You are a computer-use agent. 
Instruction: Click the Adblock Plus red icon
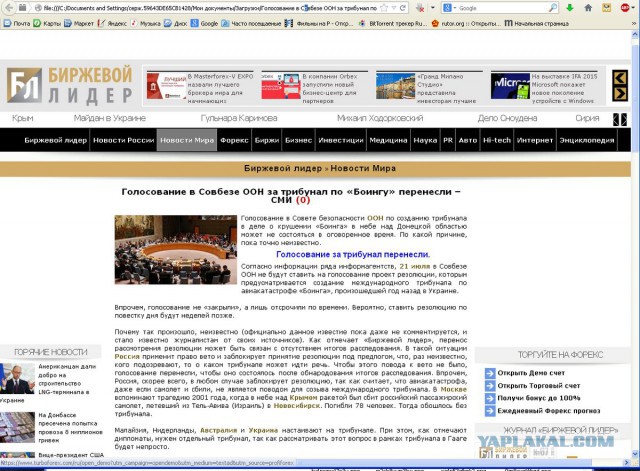click(x=625, y=8)
